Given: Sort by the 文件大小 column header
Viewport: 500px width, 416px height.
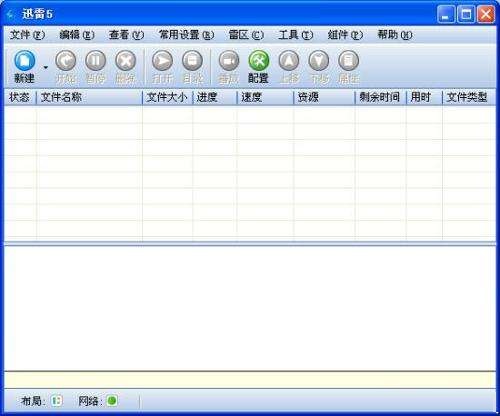Looking at the screenshot, I should point(168,97).
